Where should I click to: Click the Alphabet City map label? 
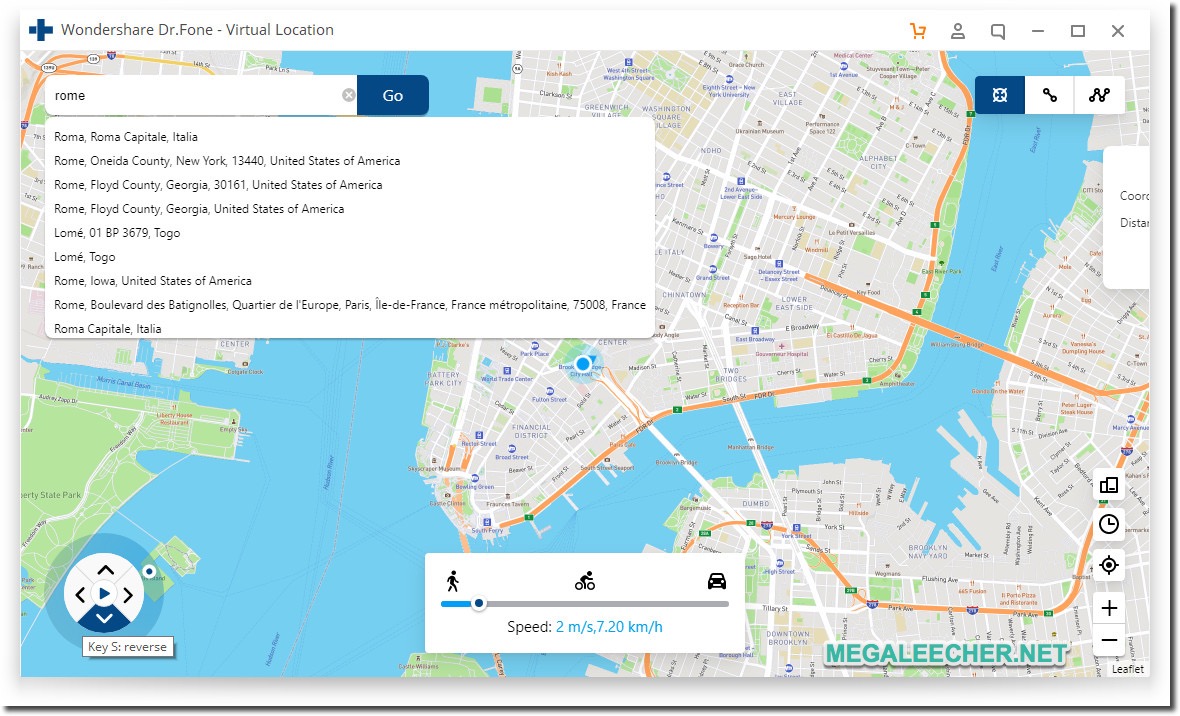877,162
